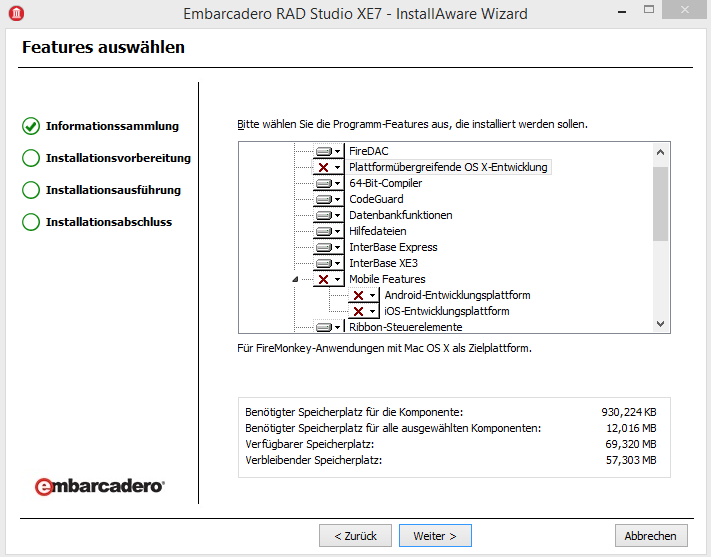Close the InstallAware Wizard window
Screen dimensions: 711x557
(685, 10)
